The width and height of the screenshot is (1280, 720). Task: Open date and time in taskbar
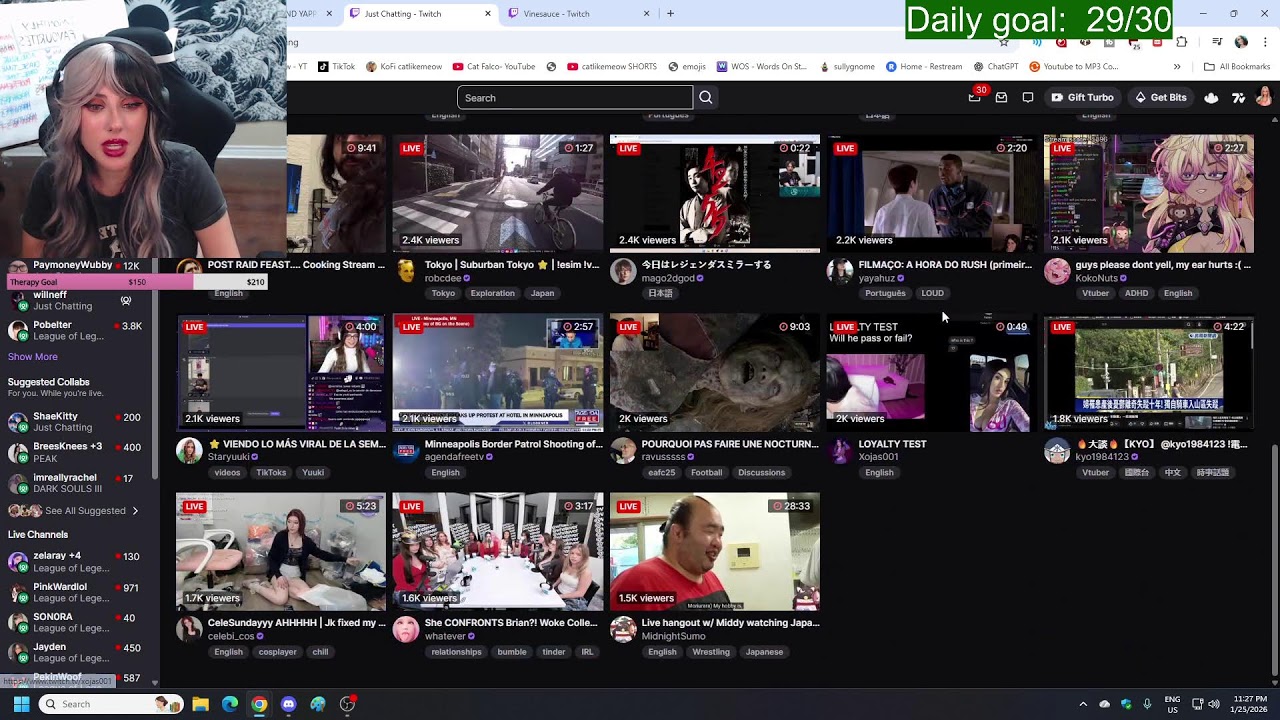[x=1249, y=704]
